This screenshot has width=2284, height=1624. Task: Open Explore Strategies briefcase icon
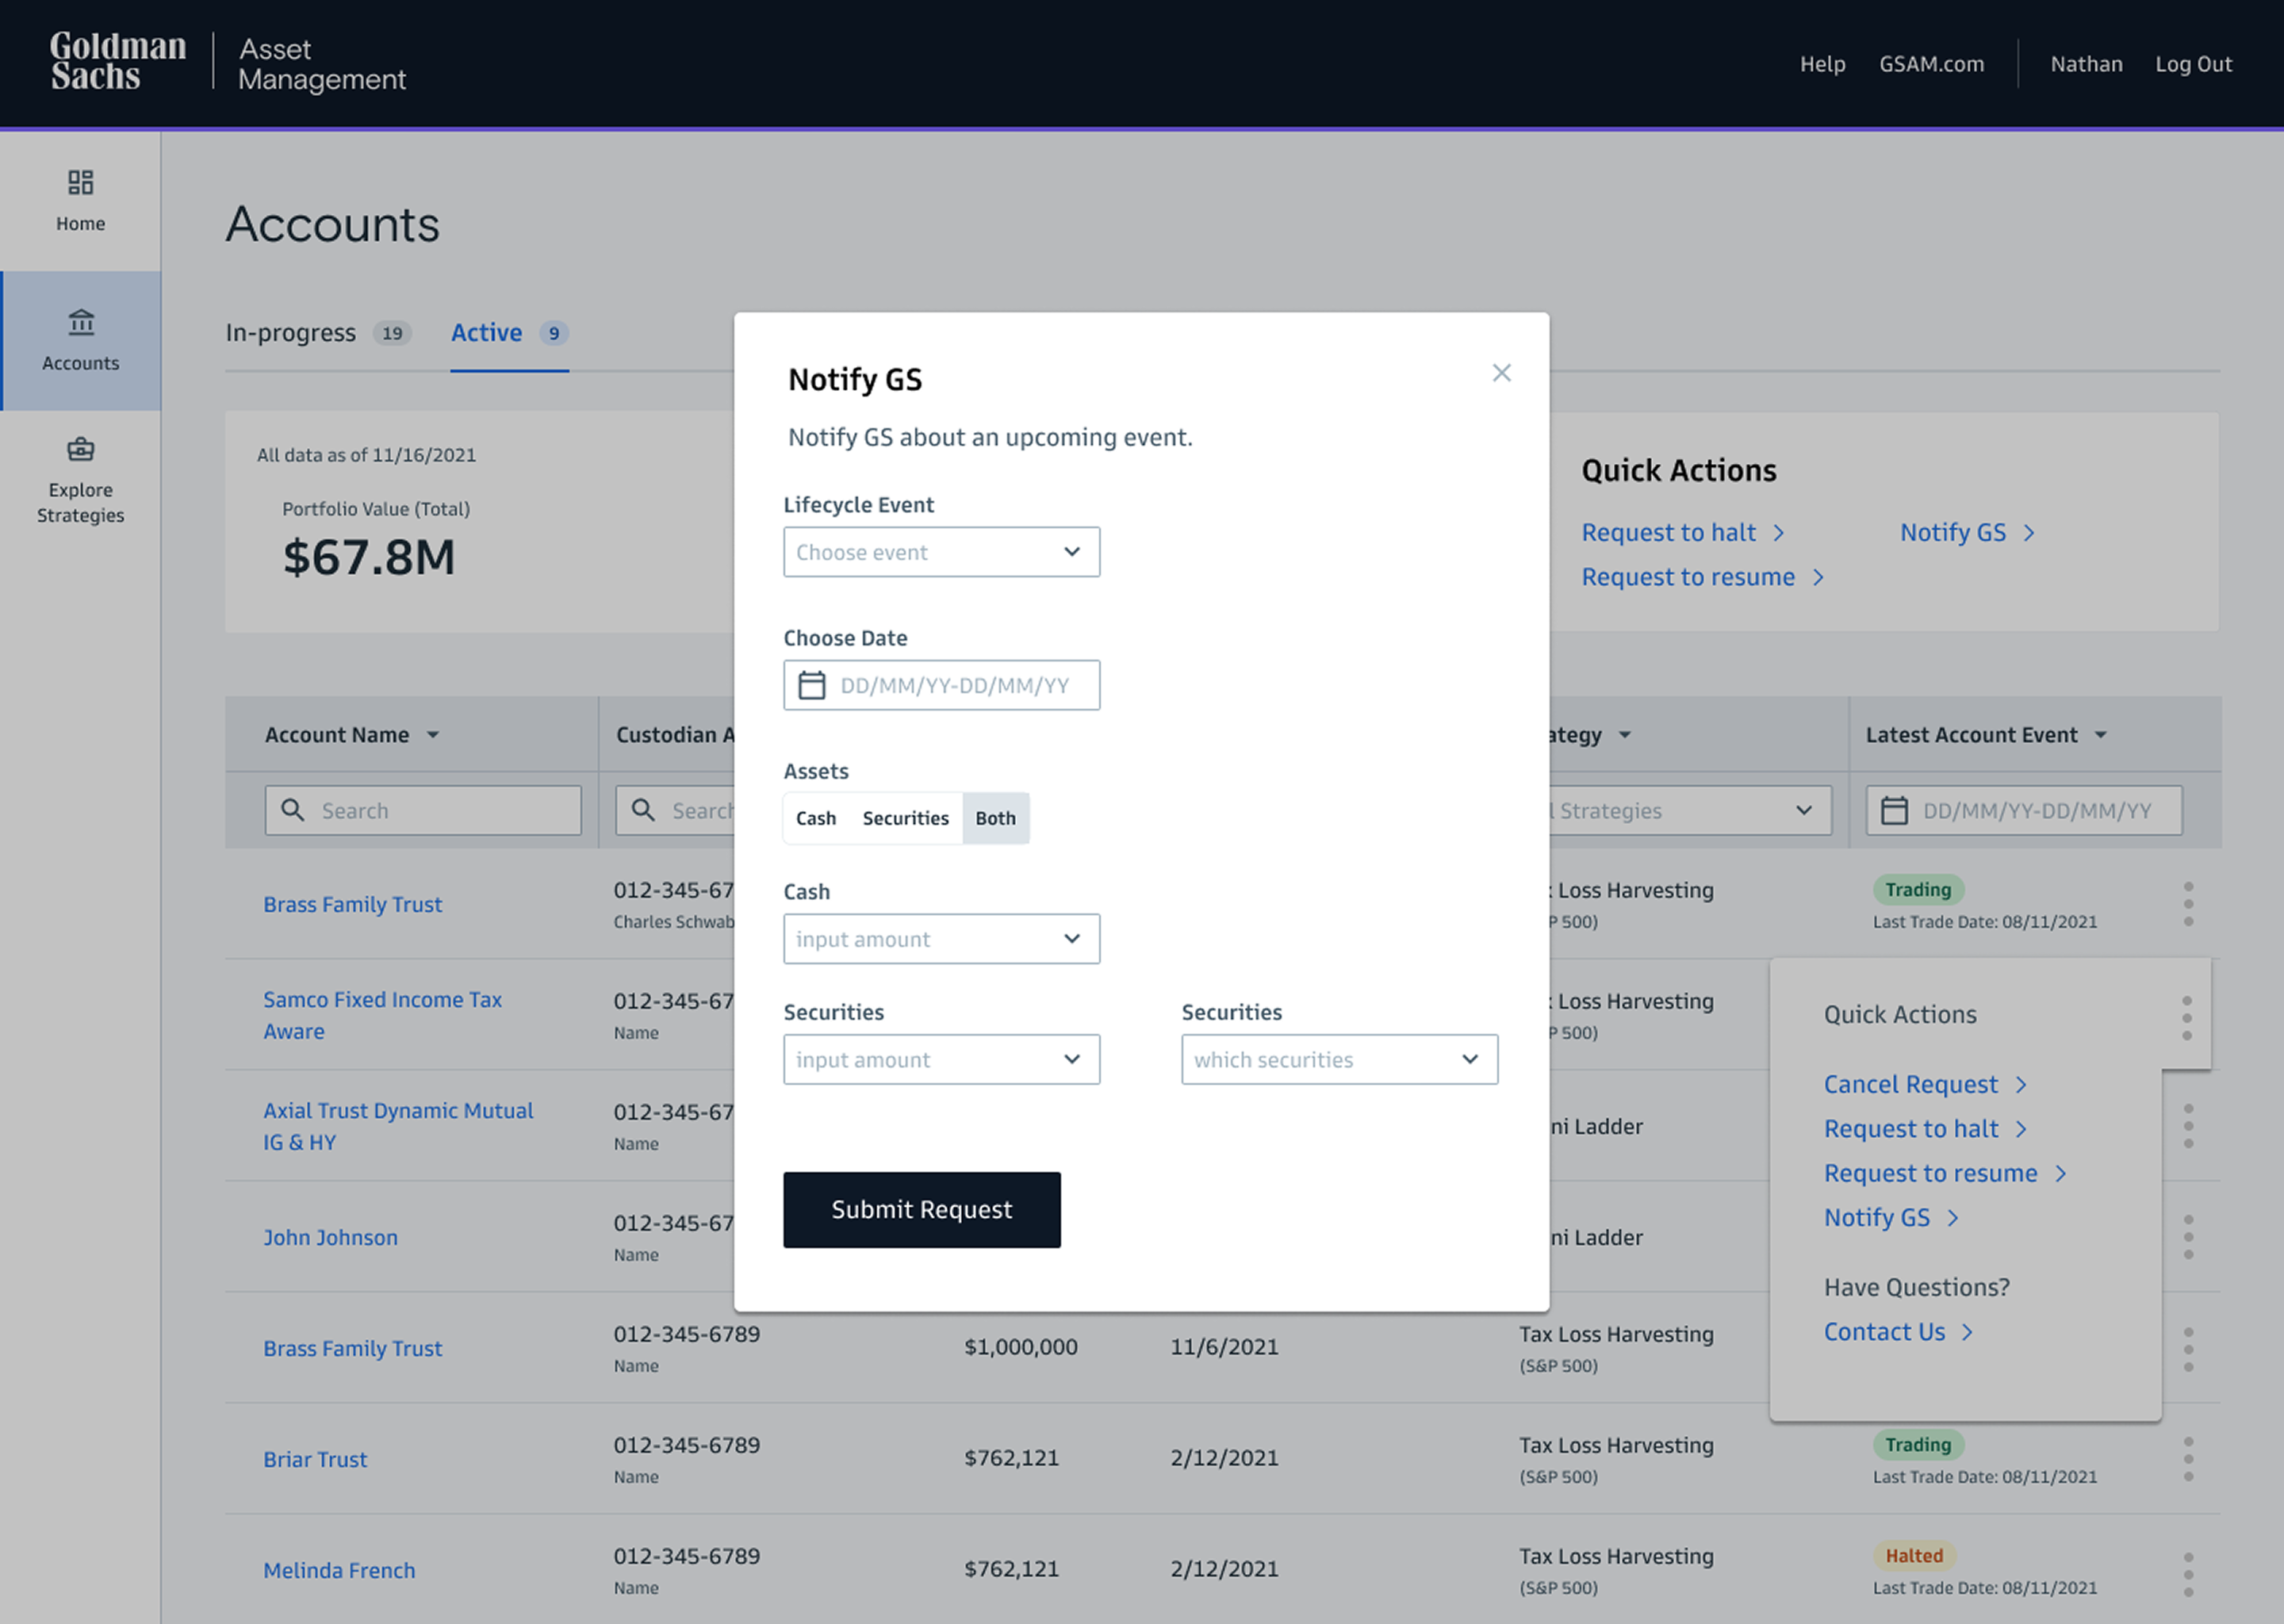click(81, 449)
